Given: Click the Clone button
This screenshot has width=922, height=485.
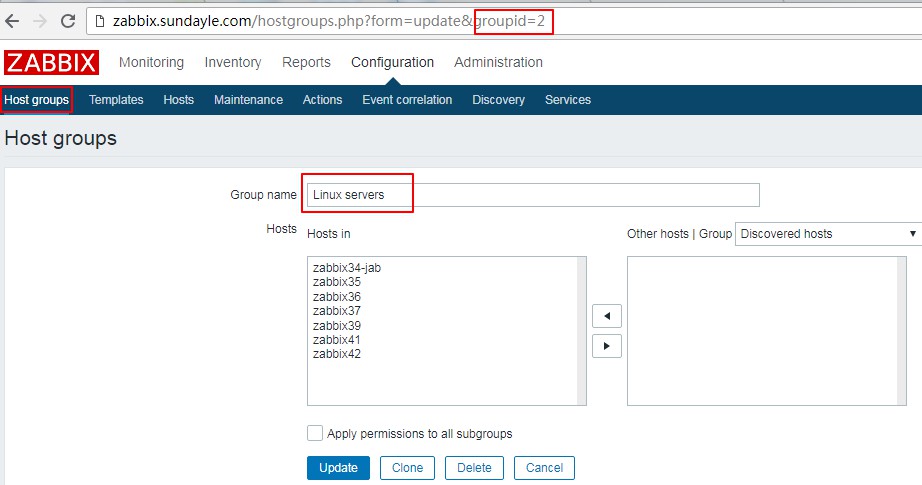Looking at the screenshot, I should tap(407, 467).
